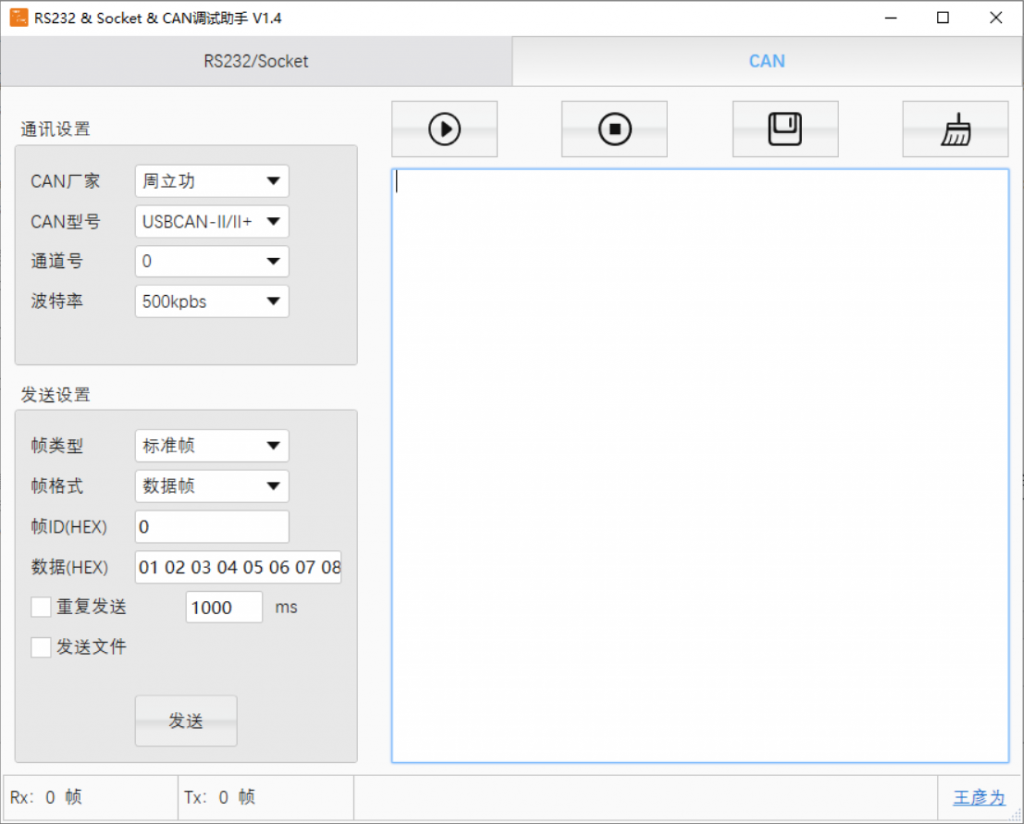
Task: Expand the 帧类型 dropdown showing 标准帧
Action: pos(212,446)
